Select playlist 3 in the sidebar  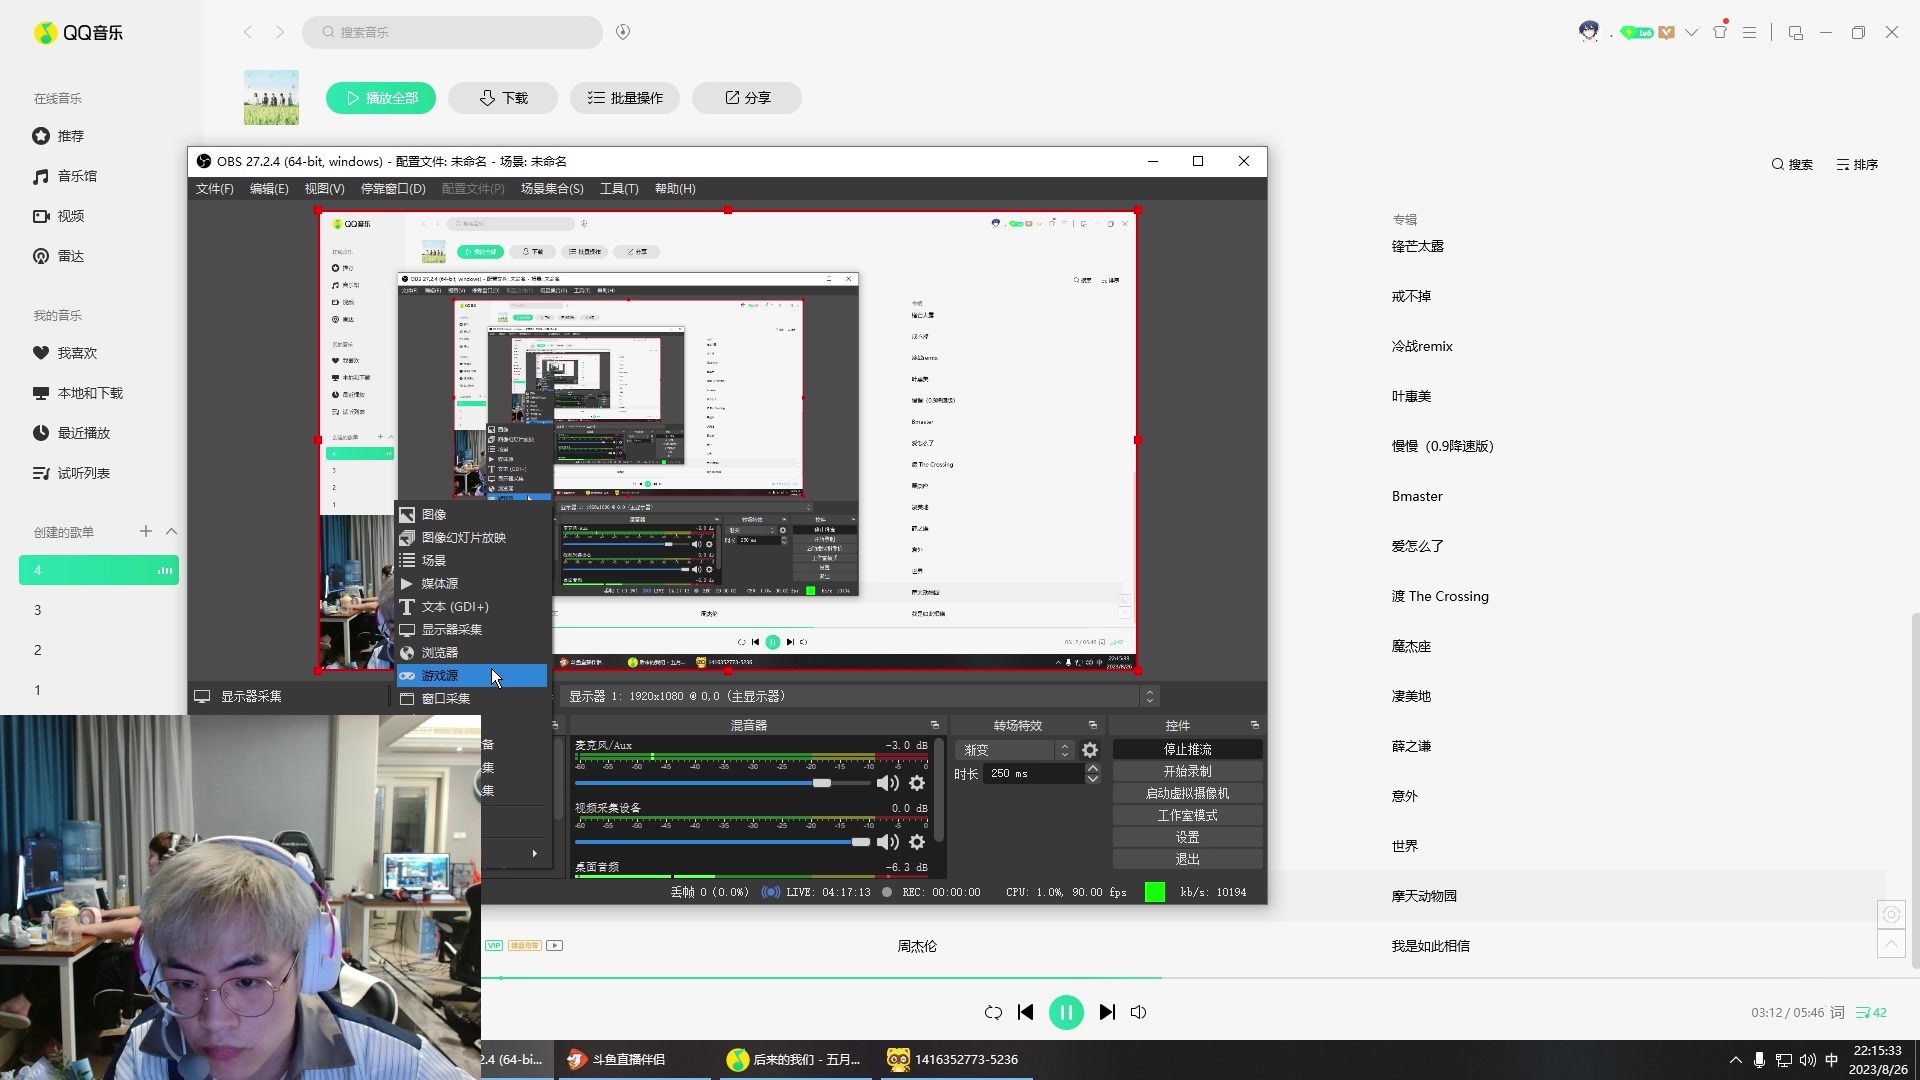point(99,610)
